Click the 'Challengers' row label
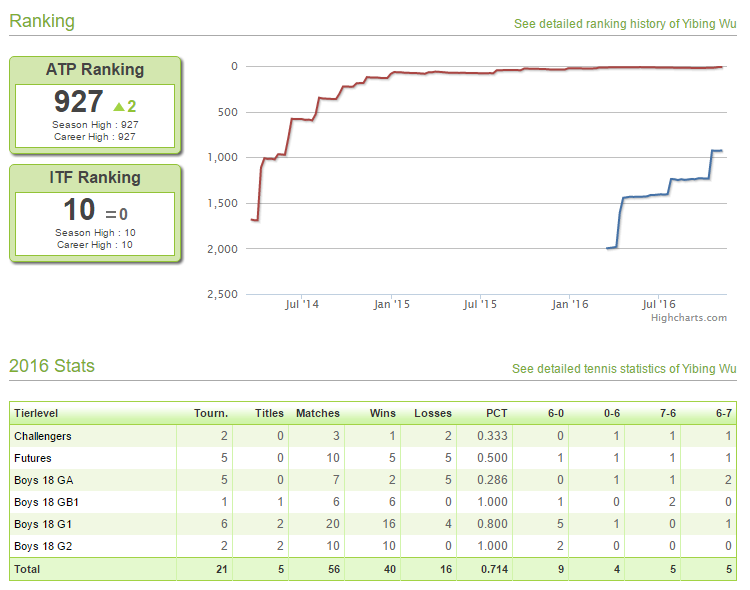Screen dimensions: 750x590 coord(43,436)
